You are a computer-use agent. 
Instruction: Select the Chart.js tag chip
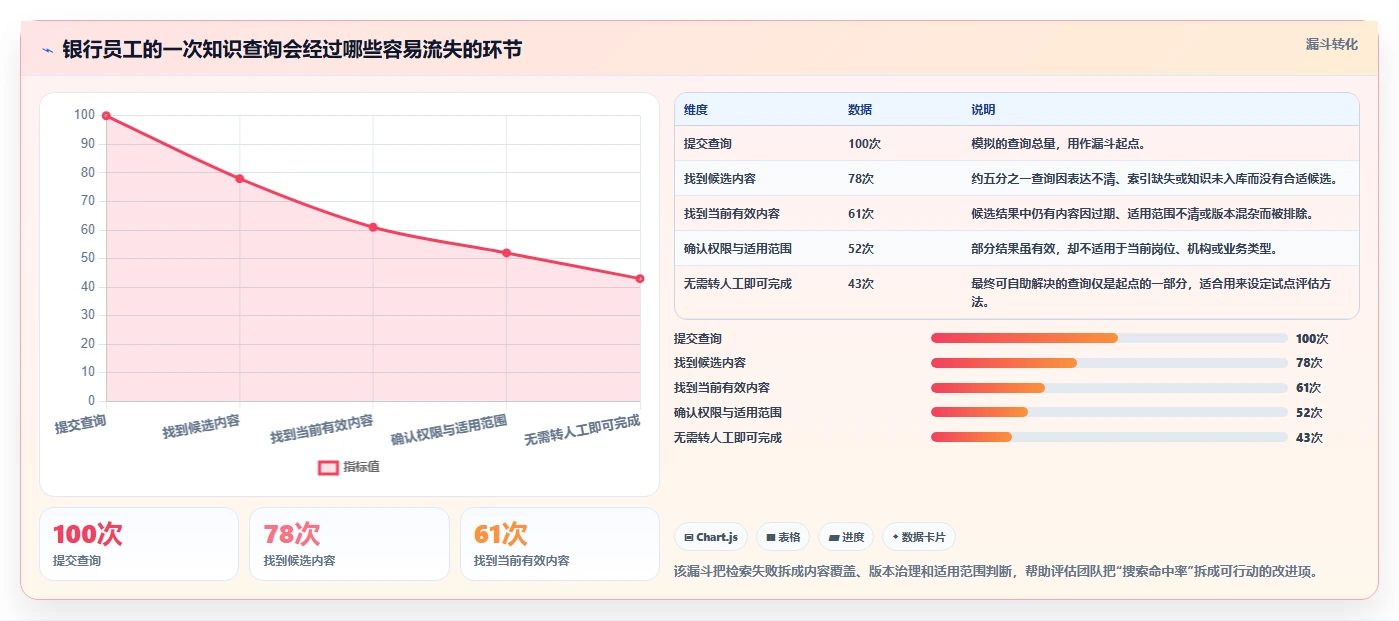(x=711, y=537)
